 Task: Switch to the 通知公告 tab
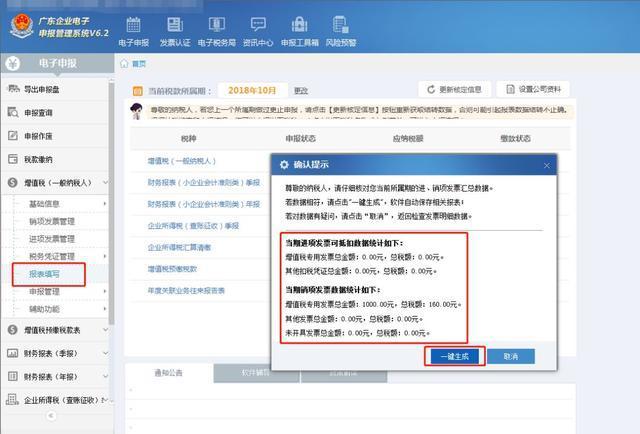169,370
